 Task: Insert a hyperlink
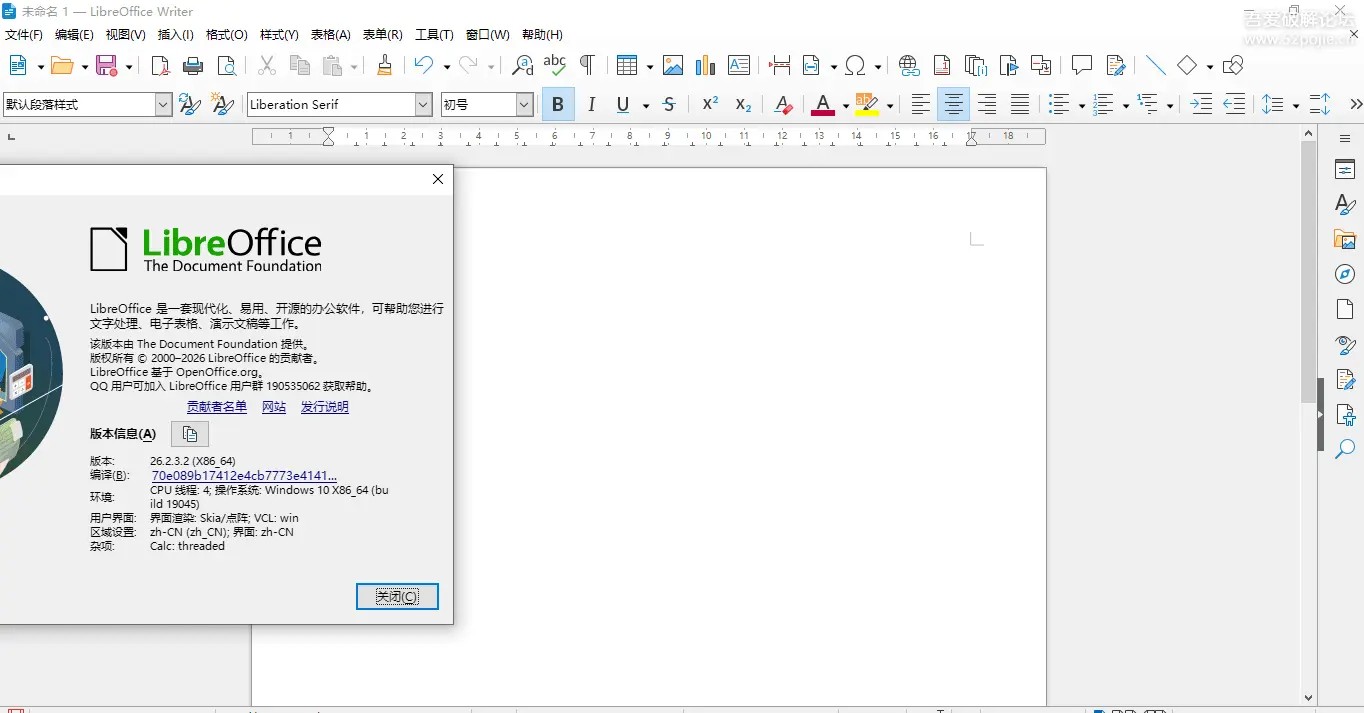[x=909, y=66]
